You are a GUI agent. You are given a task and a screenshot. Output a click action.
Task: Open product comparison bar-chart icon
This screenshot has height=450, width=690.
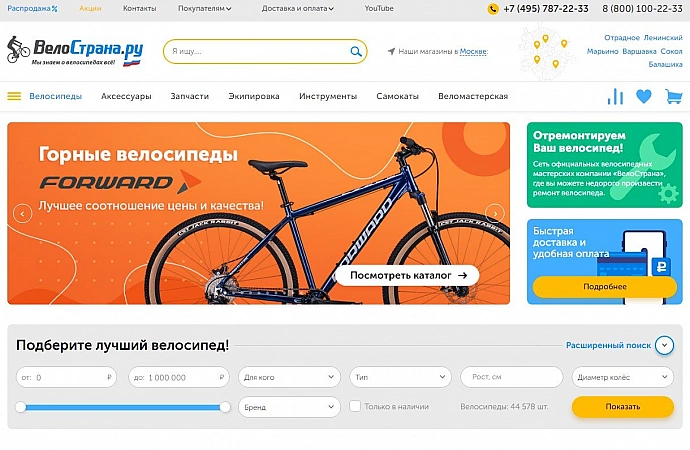pos(615,96)
